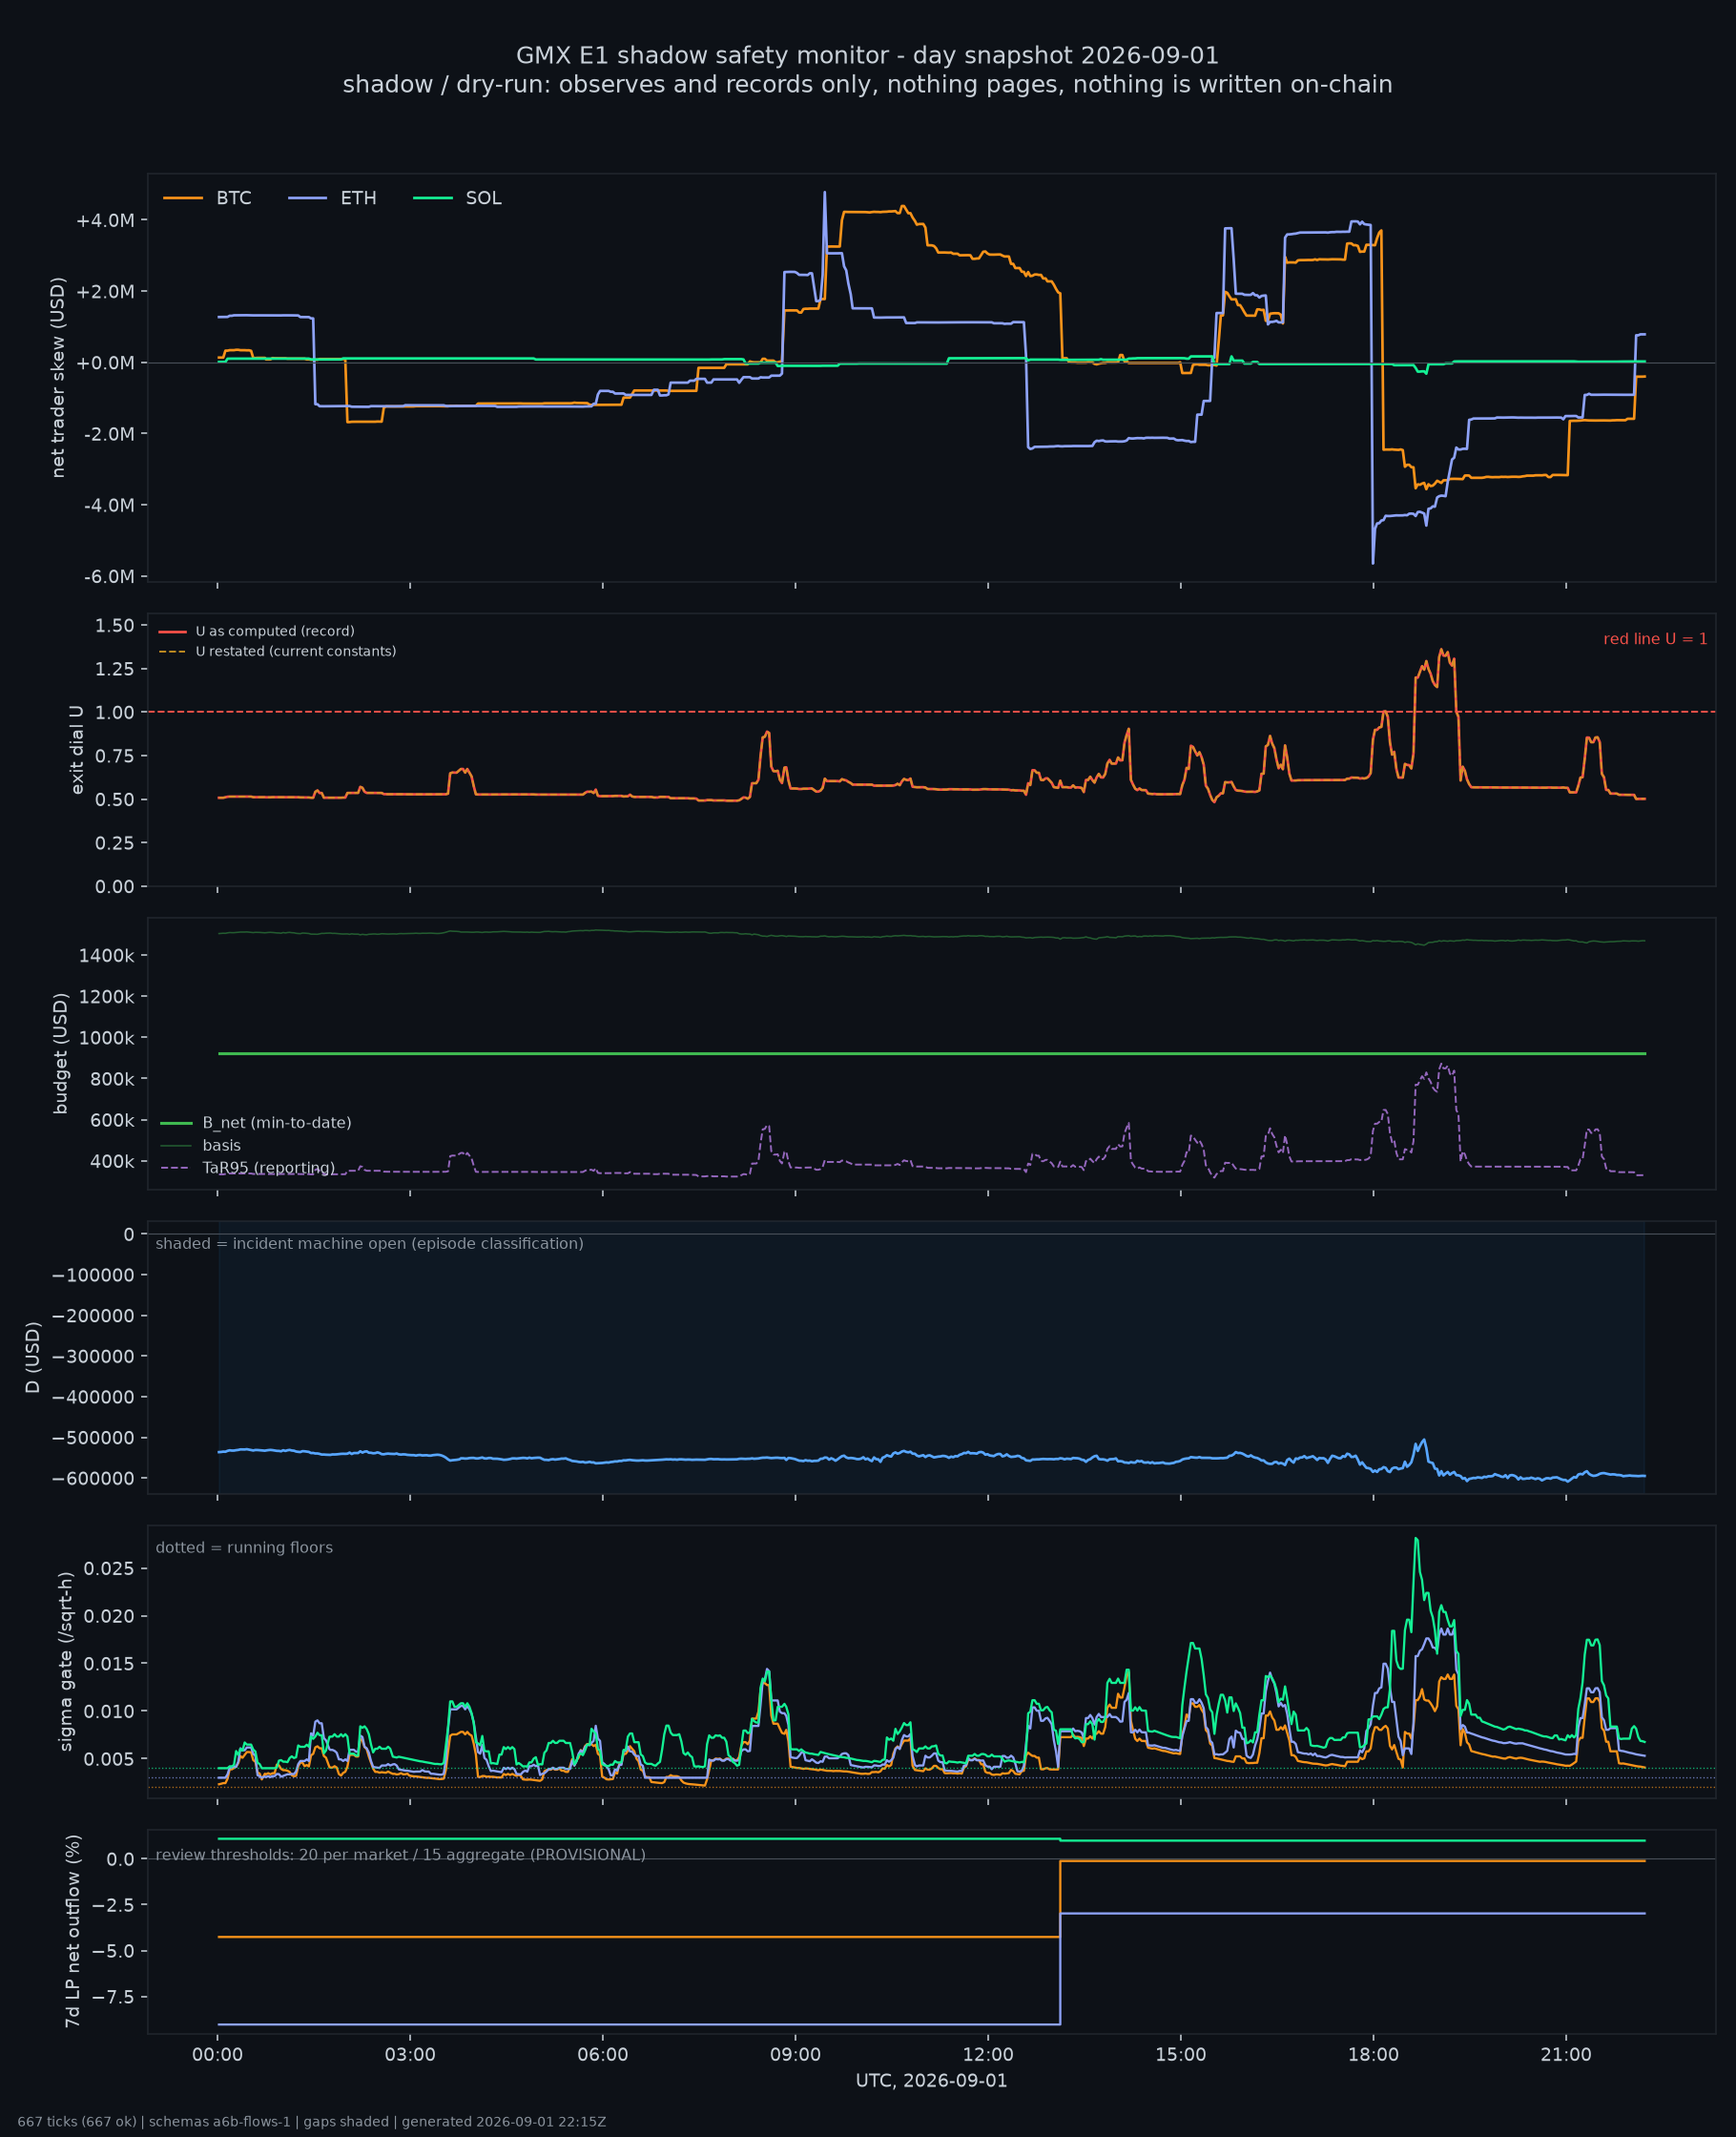This screenshot has width=1736, height=2137.
Task: Click the '−100000' D tick label
Action: 93,1275
